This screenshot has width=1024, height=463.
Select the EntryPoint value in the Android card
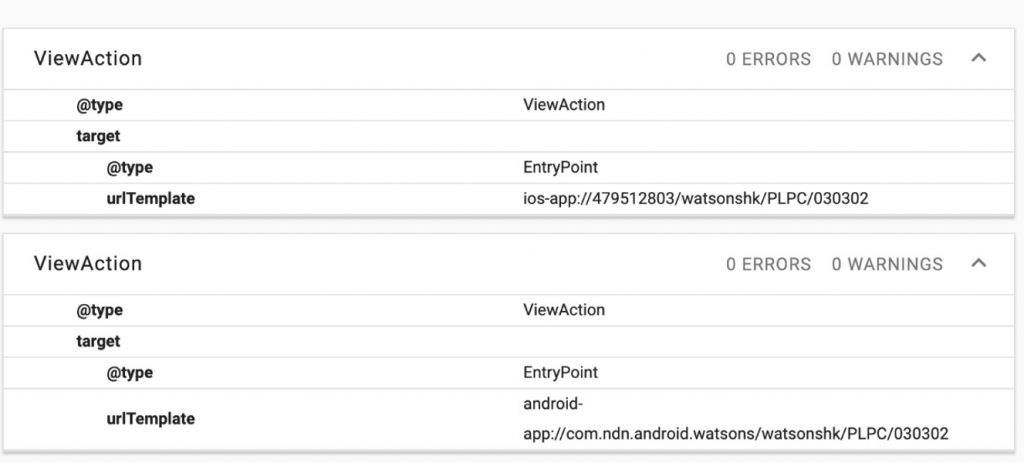click(560, 373)
